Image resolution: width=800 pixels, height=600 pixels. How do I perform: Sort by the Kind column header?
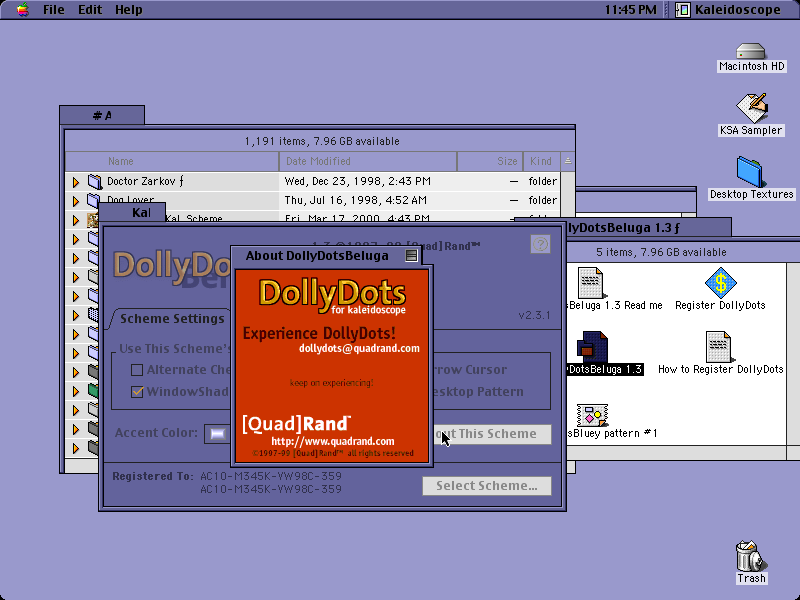click(541, 161)
